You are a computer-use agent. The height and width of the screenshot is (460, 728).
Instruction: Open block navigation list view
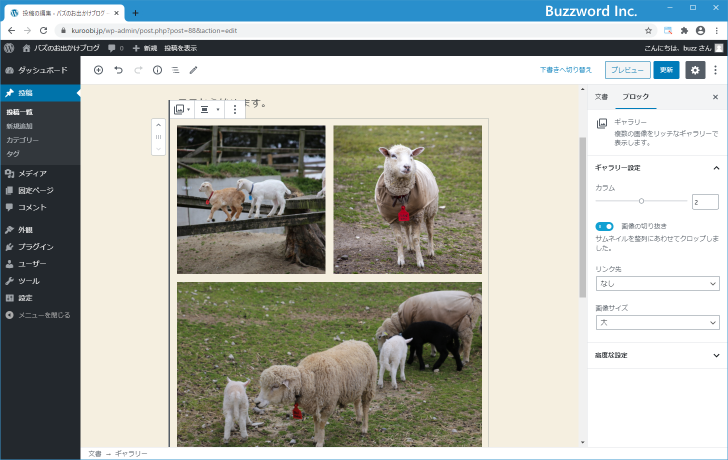tap(175, 70)
